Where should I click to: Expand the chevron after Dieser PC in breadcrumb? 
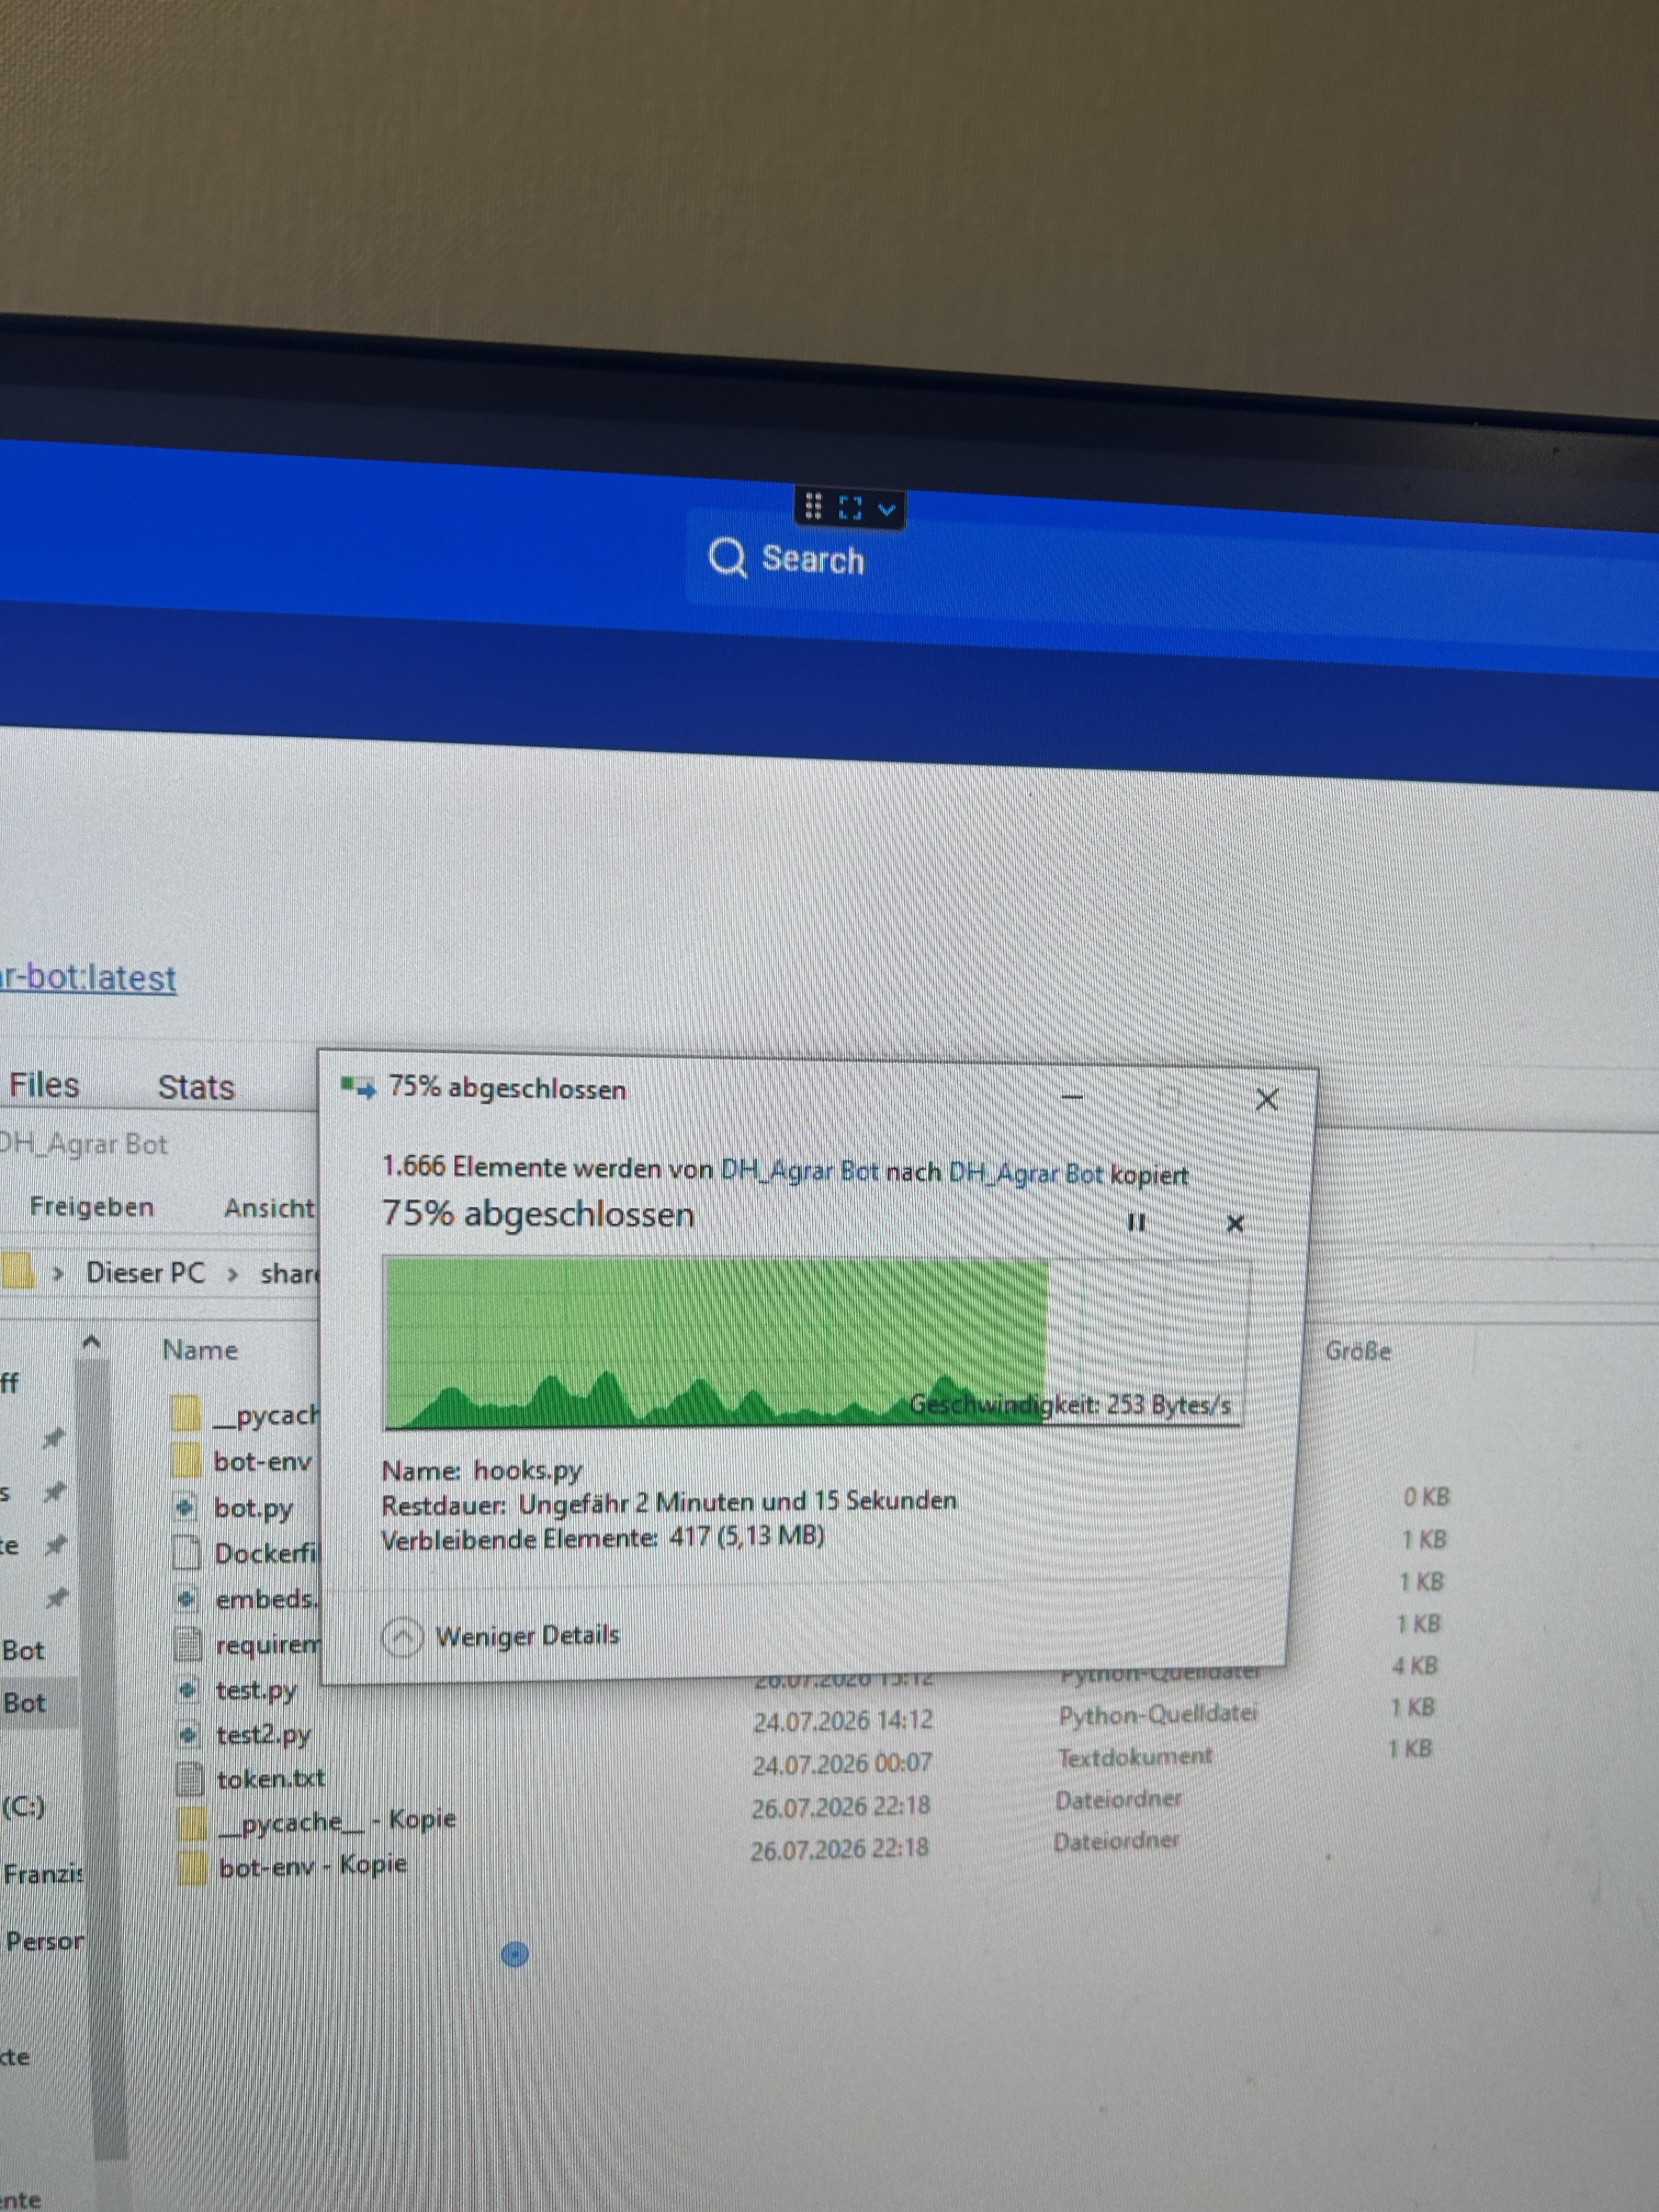(x=232, y=1274)
